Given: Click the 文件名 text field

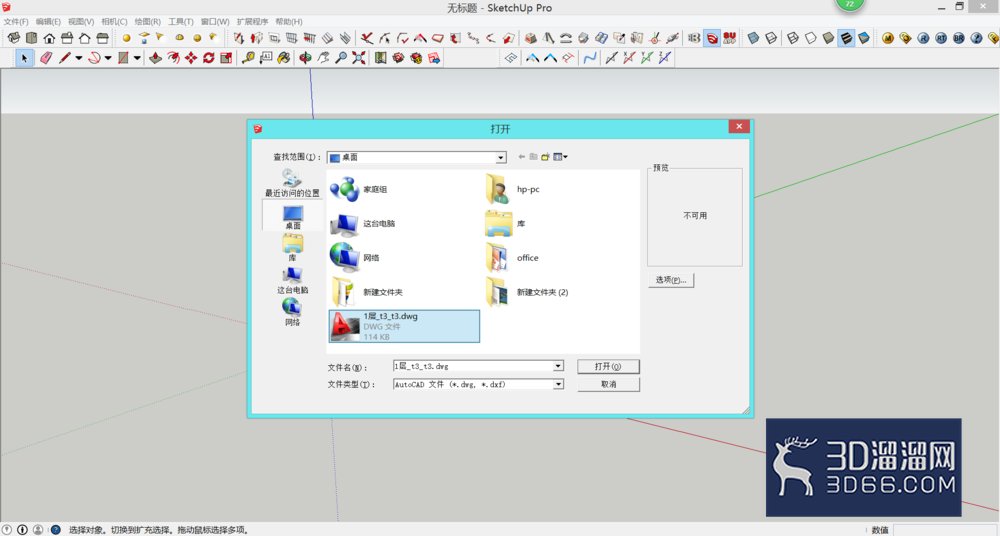Looking at the screenshot, I should (473, 366).
